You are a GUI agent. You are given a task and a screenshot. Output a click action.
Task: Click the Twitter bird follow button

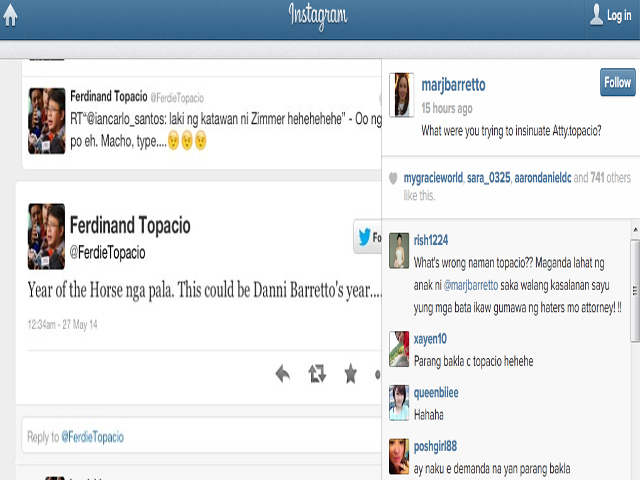pos(368,237)
